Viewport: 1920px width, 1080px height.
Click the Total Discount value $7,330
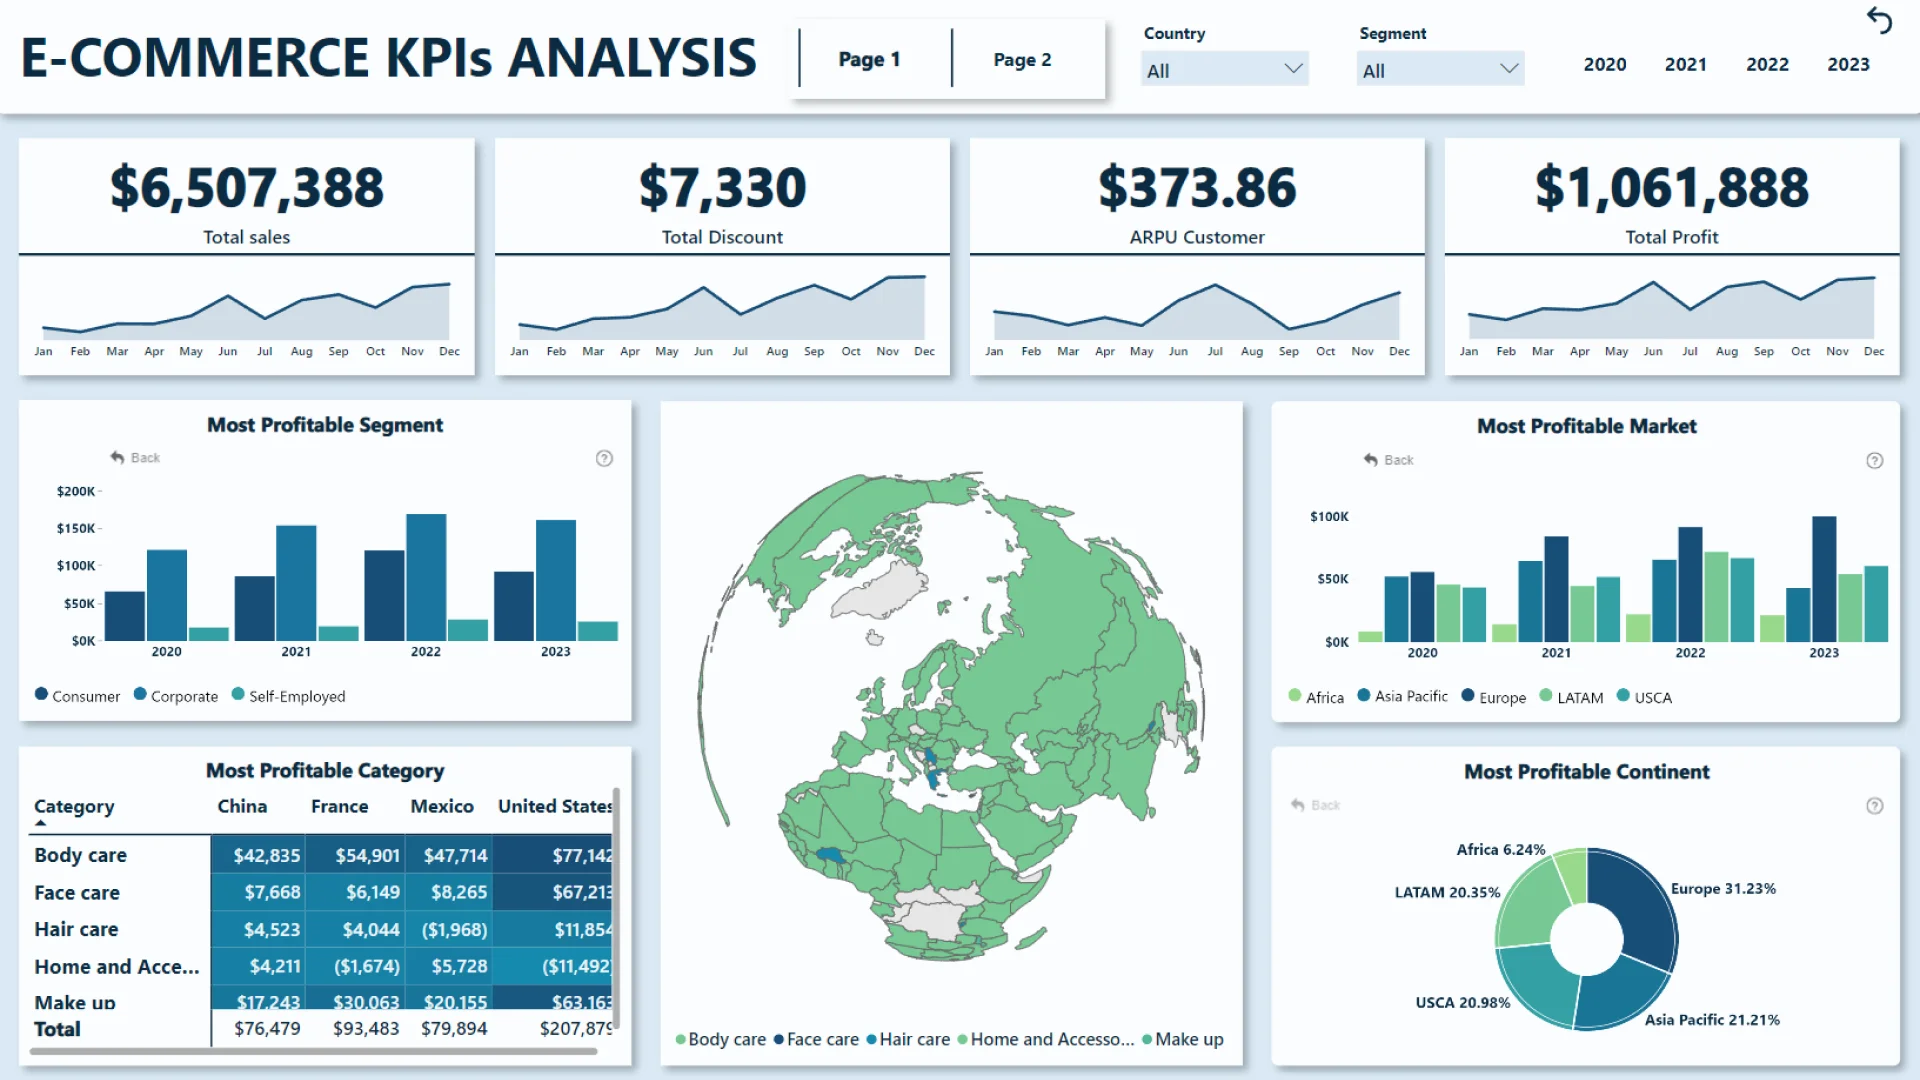point(722,187)
